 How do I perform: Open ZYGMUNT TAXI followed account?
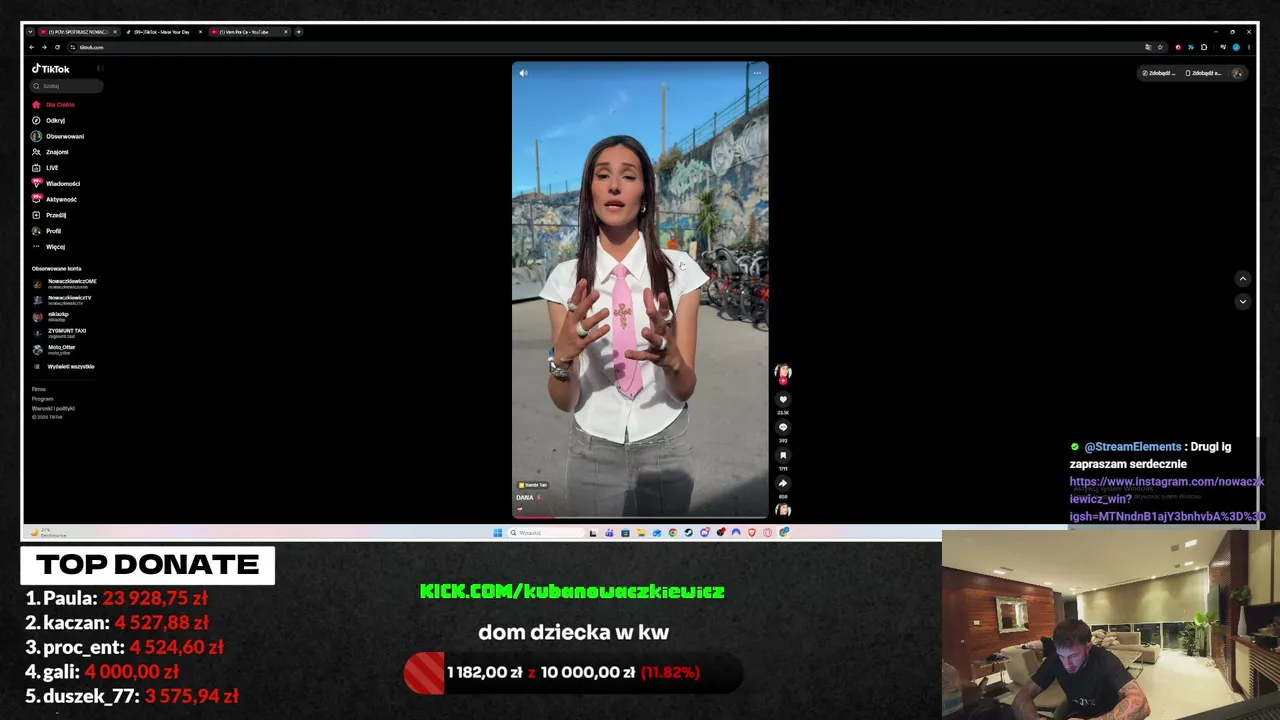[60, 333]
